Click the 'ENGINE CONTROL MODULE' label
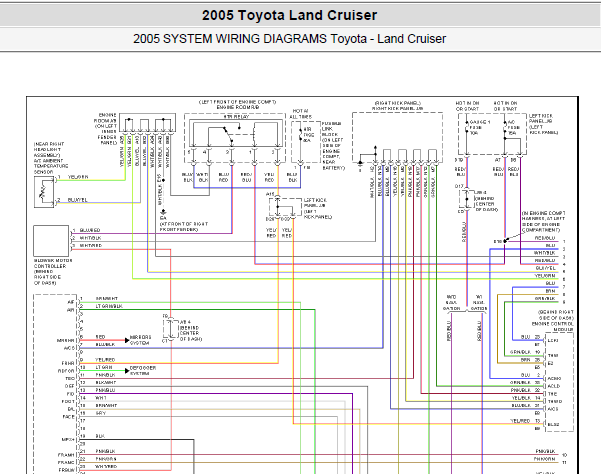Screen dimensions: 601x474 coord(553,326)
